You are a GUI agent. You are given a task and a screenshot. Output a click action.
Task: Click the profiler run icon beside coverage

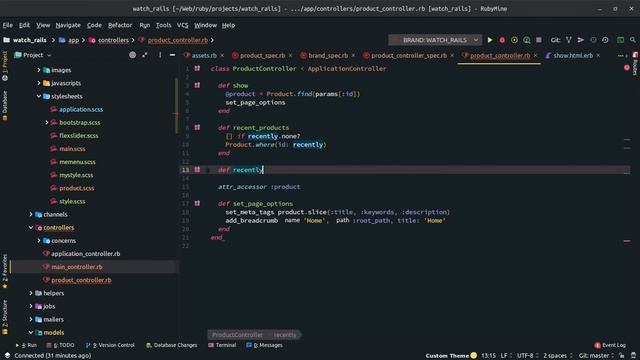pos(527,40)
